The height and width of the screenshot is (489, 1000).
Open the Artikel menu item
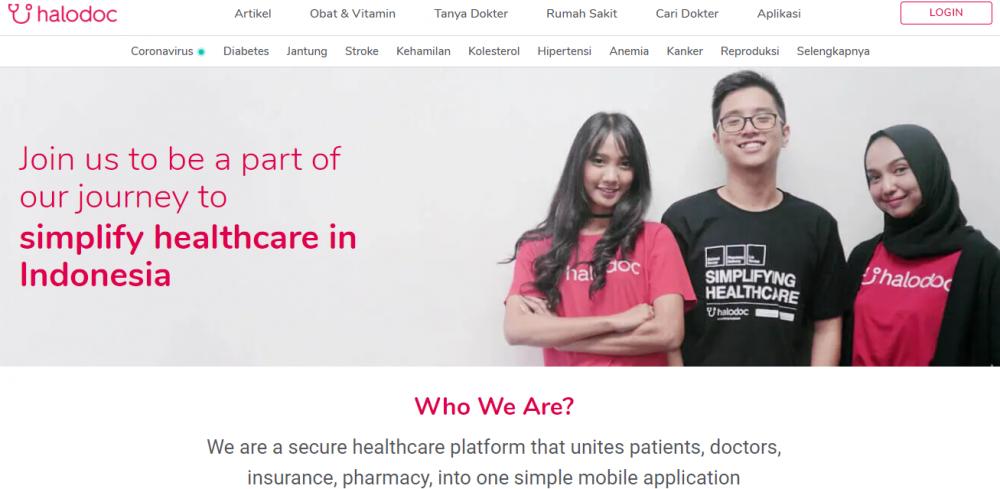pos(253,13)
